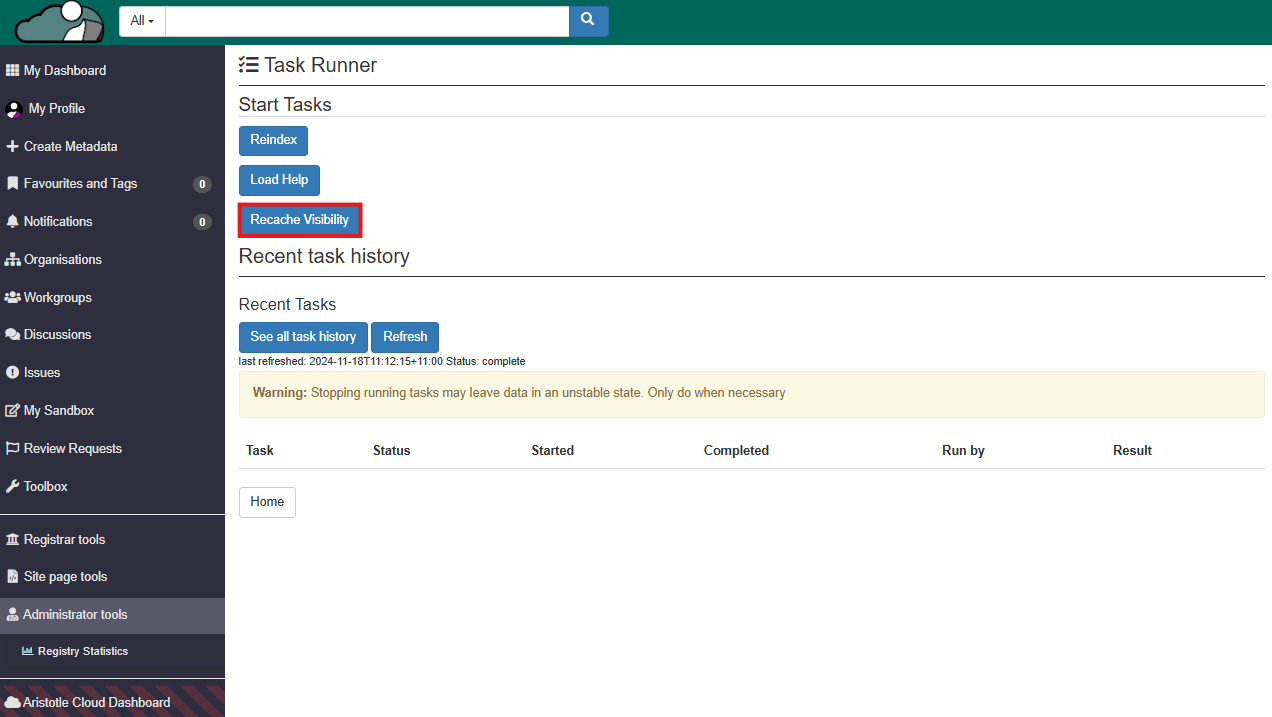Screen dimensions: 1272x717
Task: Open See all task history
Action: (303, 337)
